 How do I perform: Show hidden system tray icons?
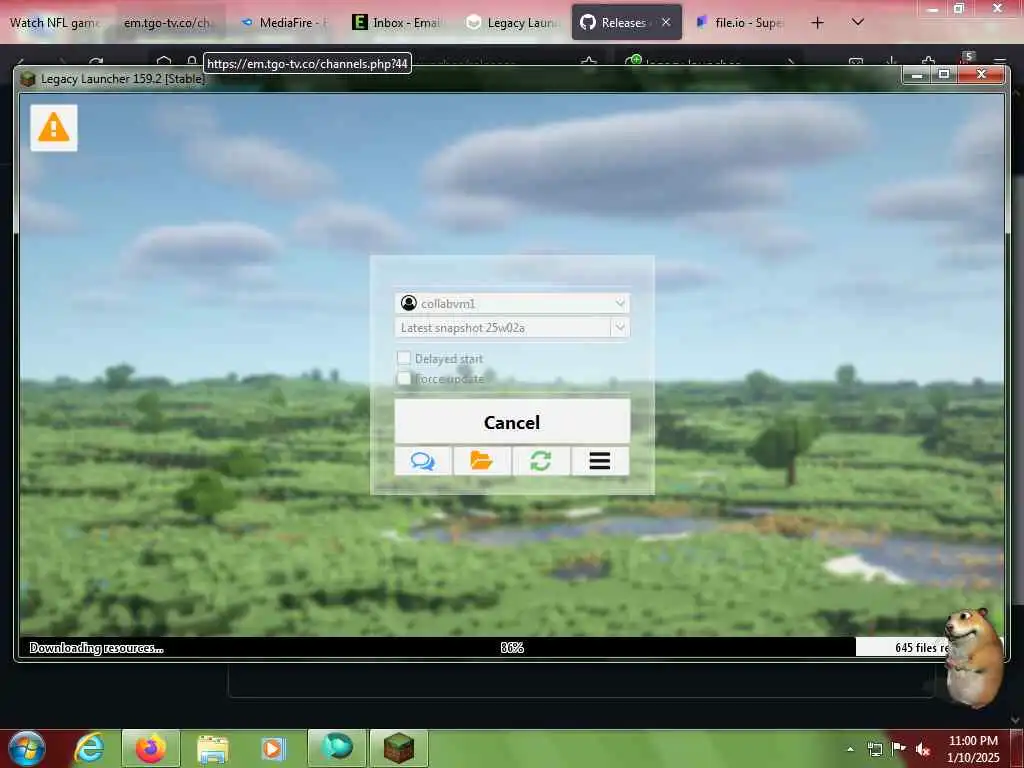(850, 749)
